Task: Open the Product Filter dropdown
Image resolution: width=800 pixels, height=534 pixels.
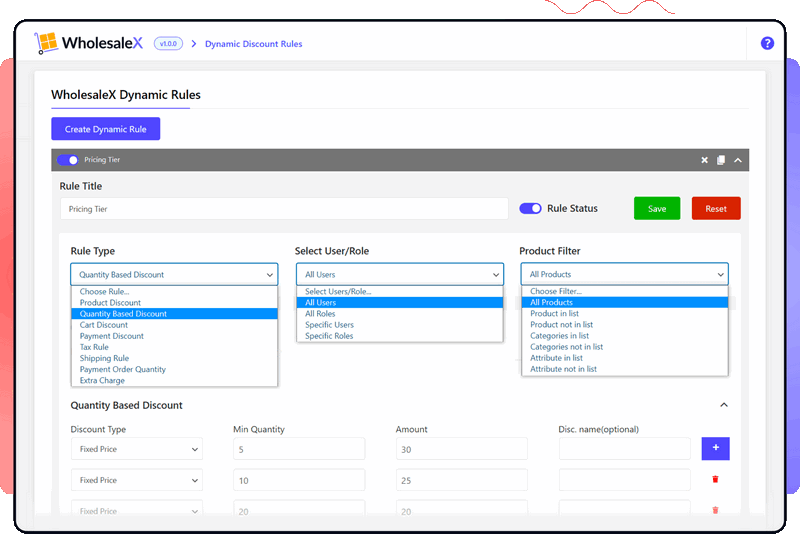Action: [x=624, y=274]
